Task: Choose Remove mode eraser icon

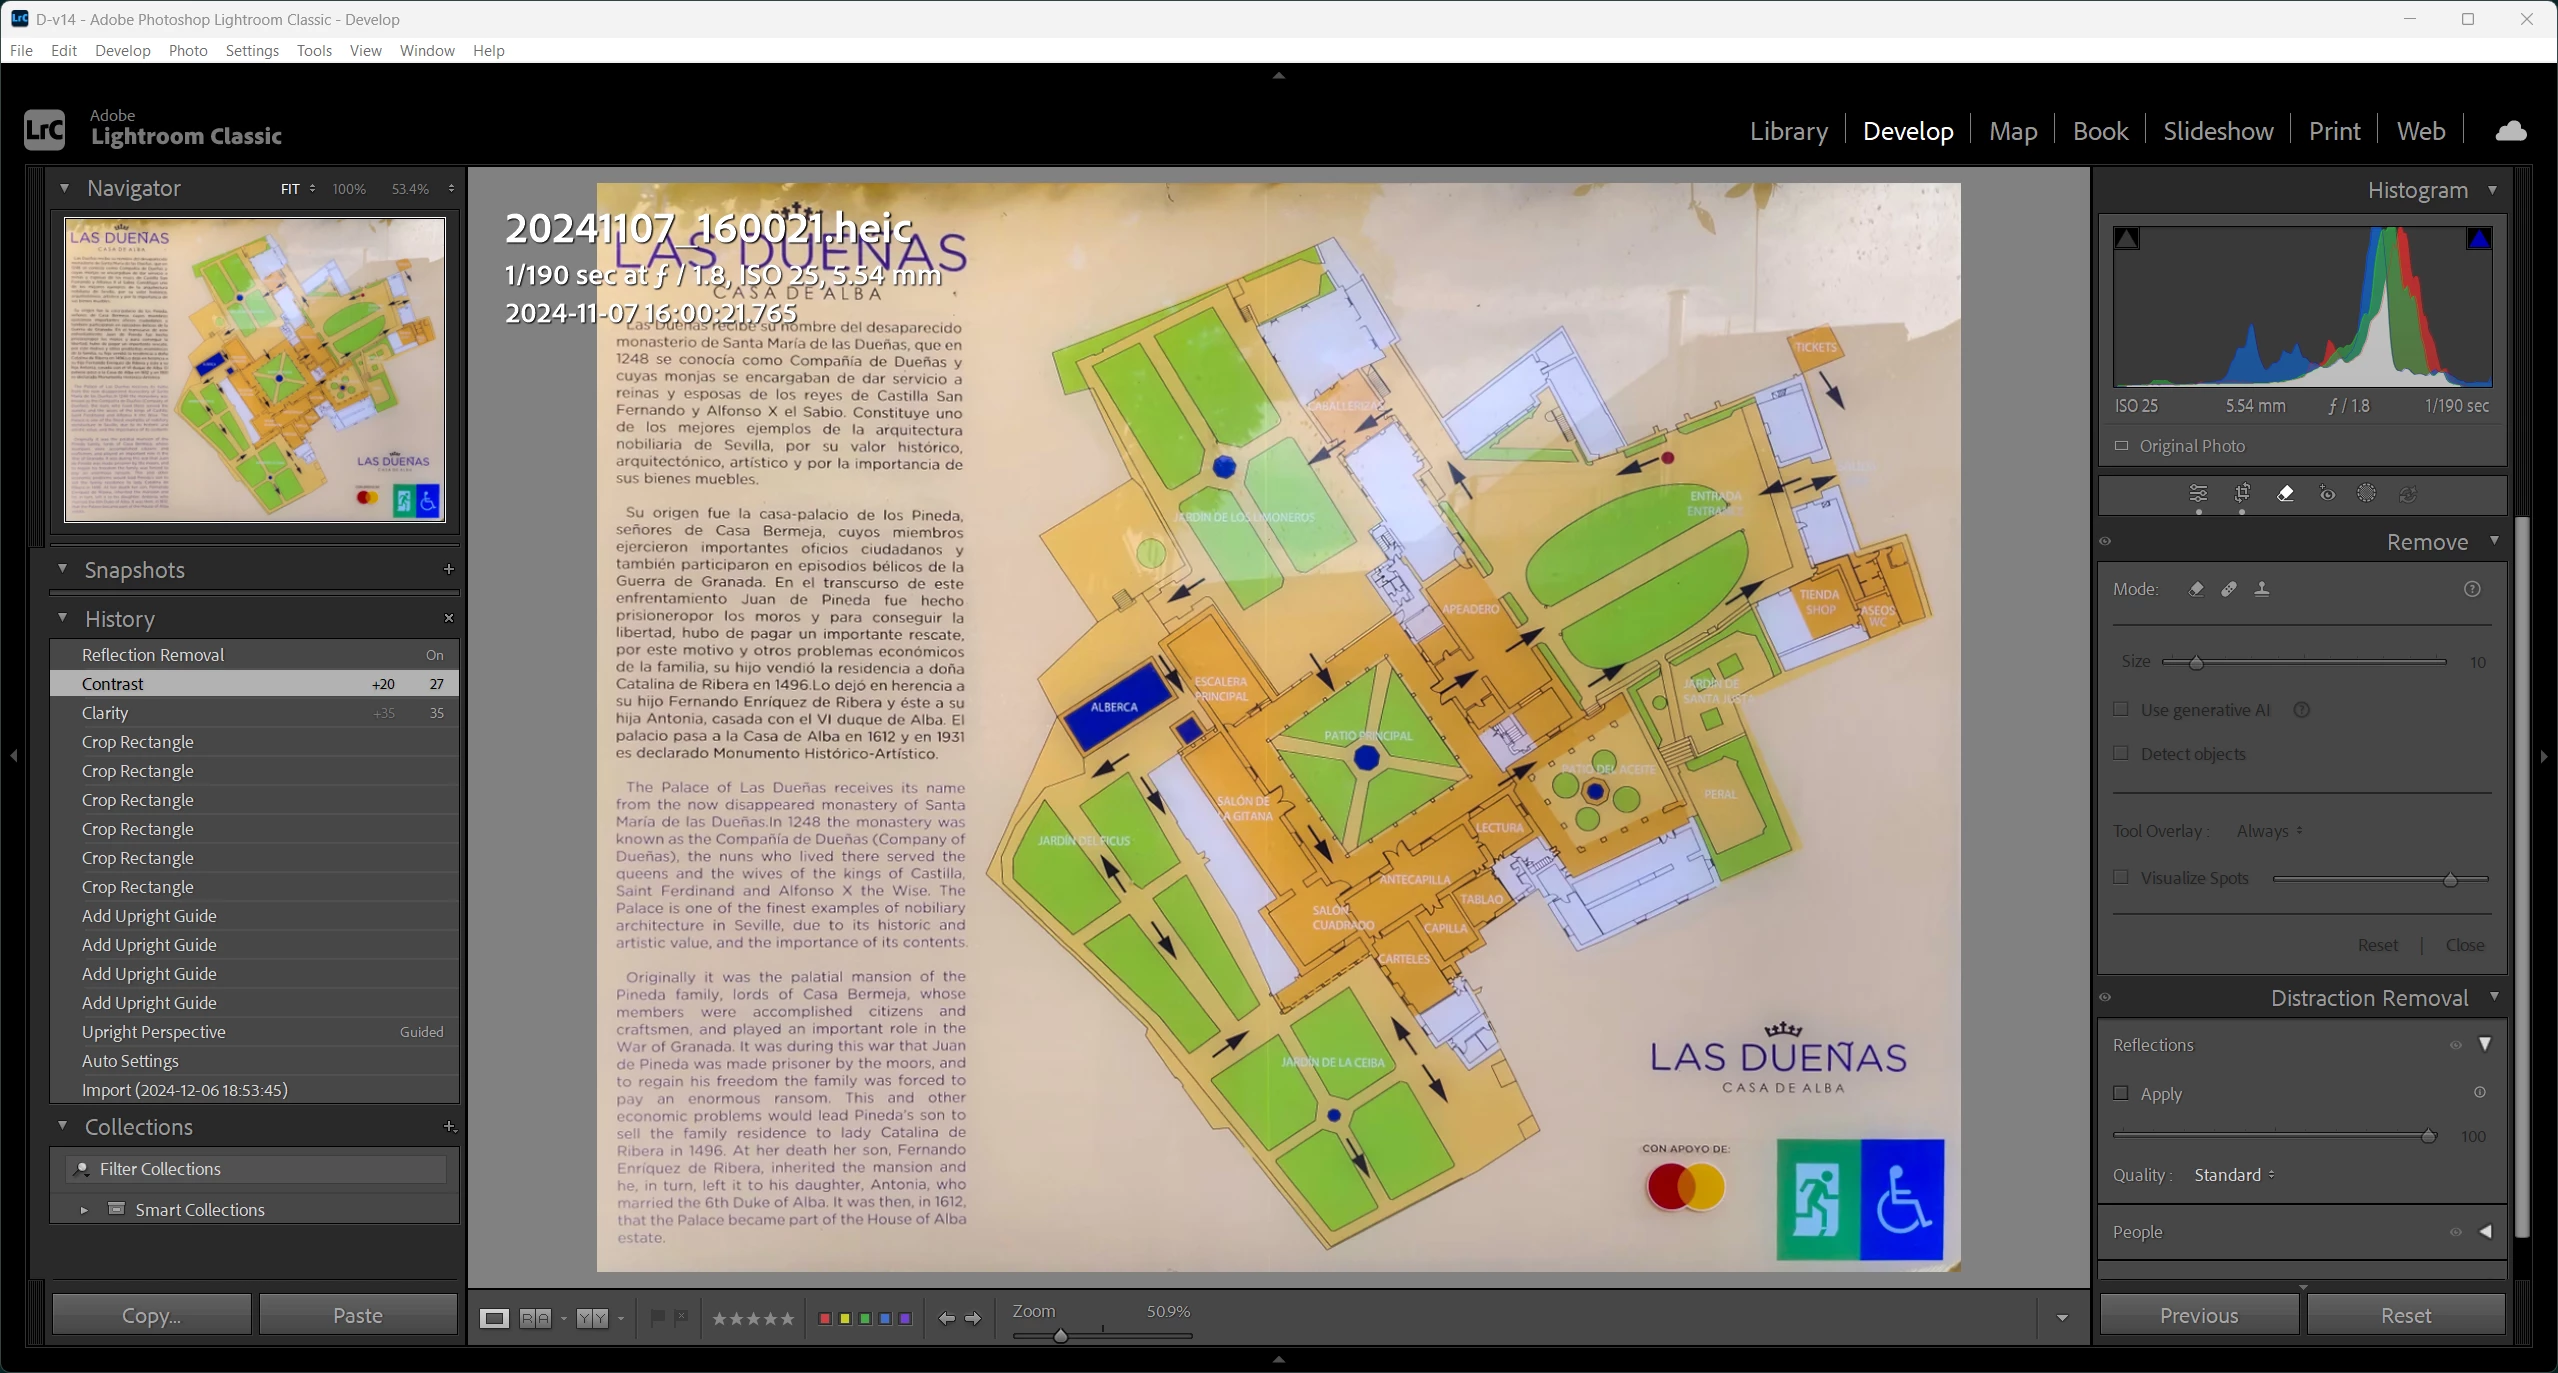Action: point(2196,589)
